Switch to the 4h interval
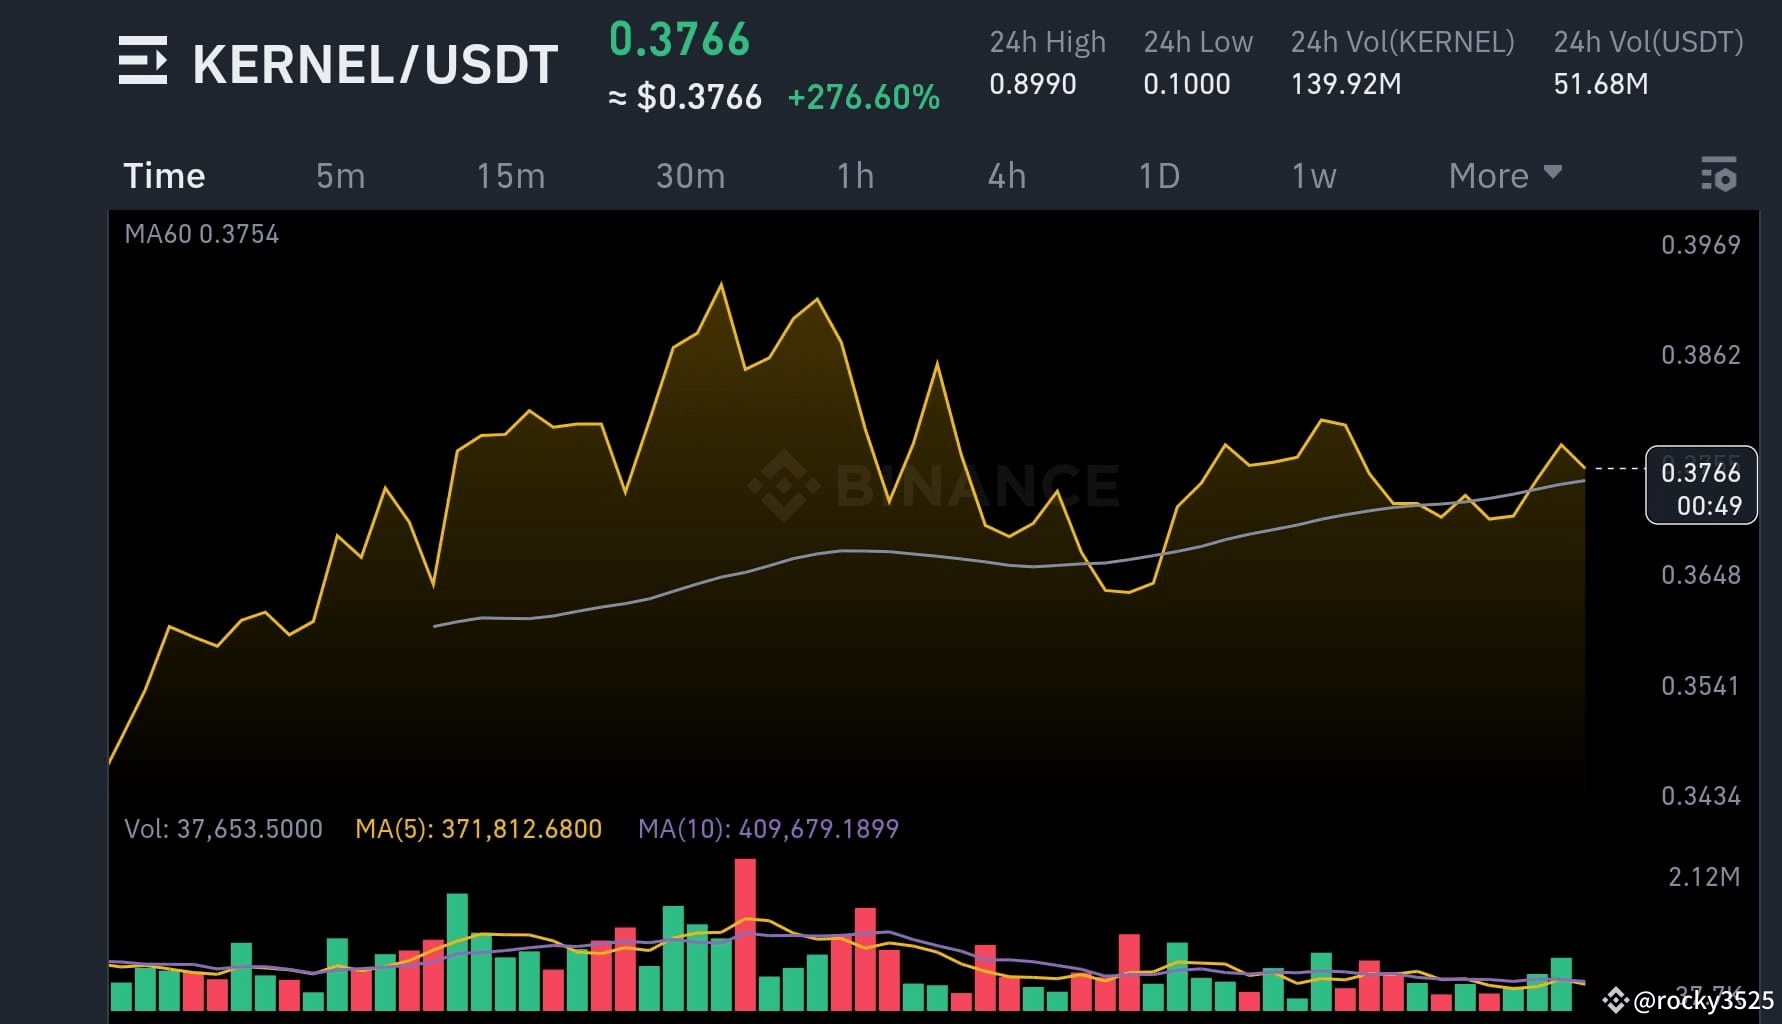 pos(1006,175)
